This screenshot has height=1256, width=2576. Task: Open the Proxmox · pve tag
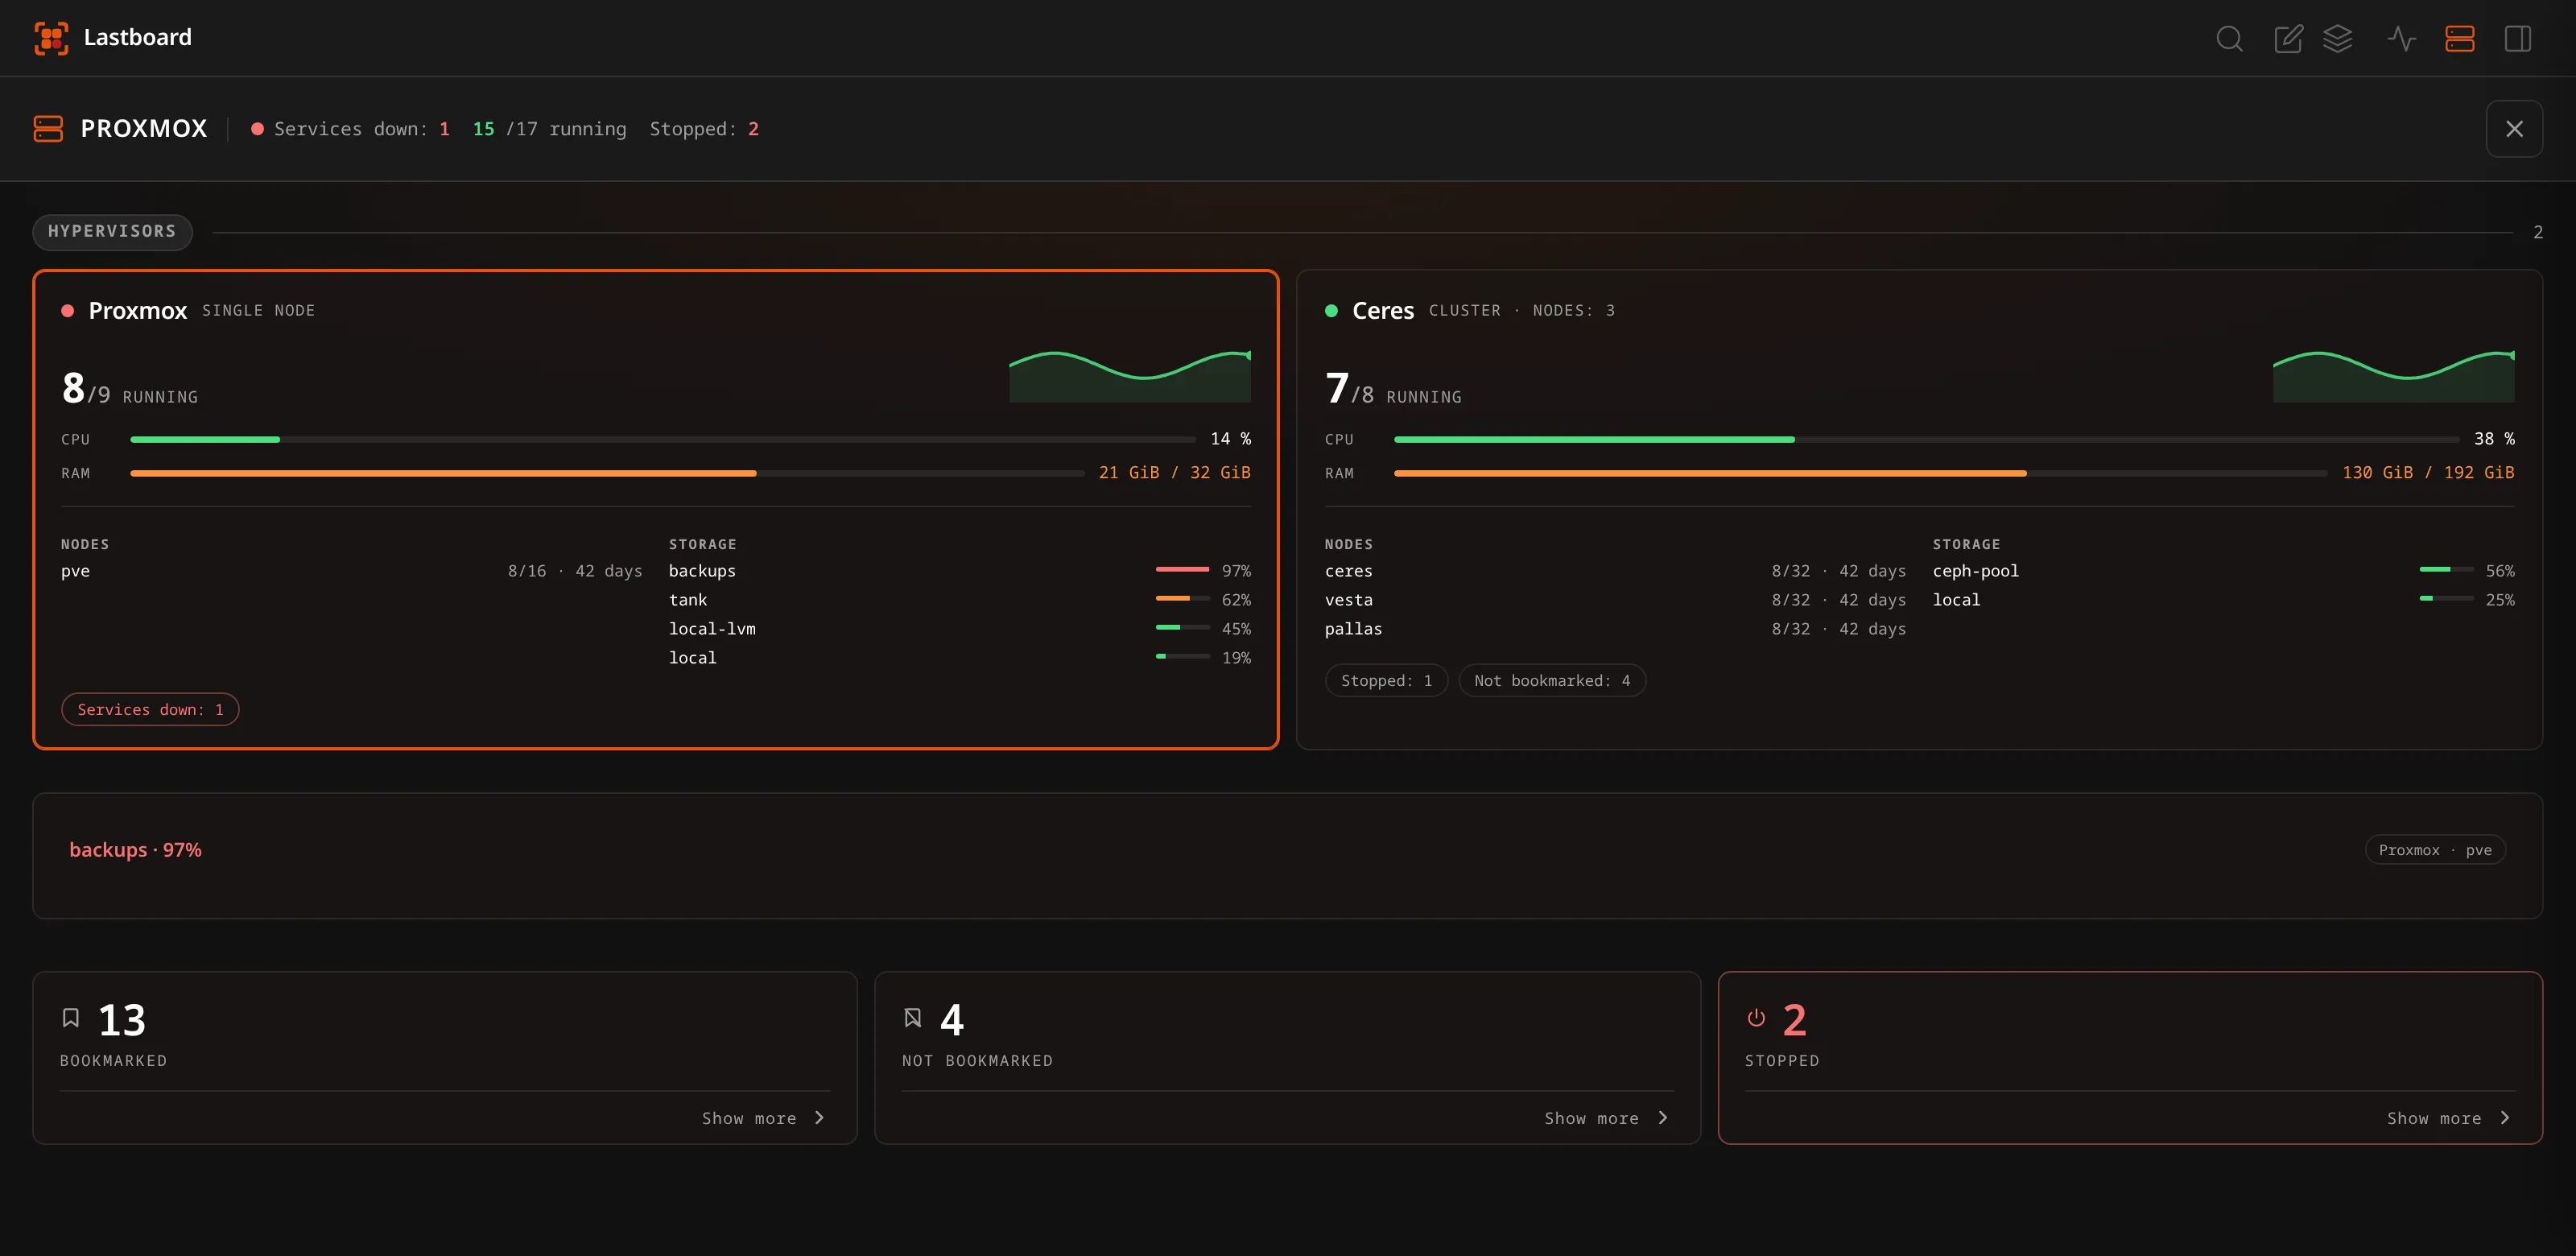2435,850
